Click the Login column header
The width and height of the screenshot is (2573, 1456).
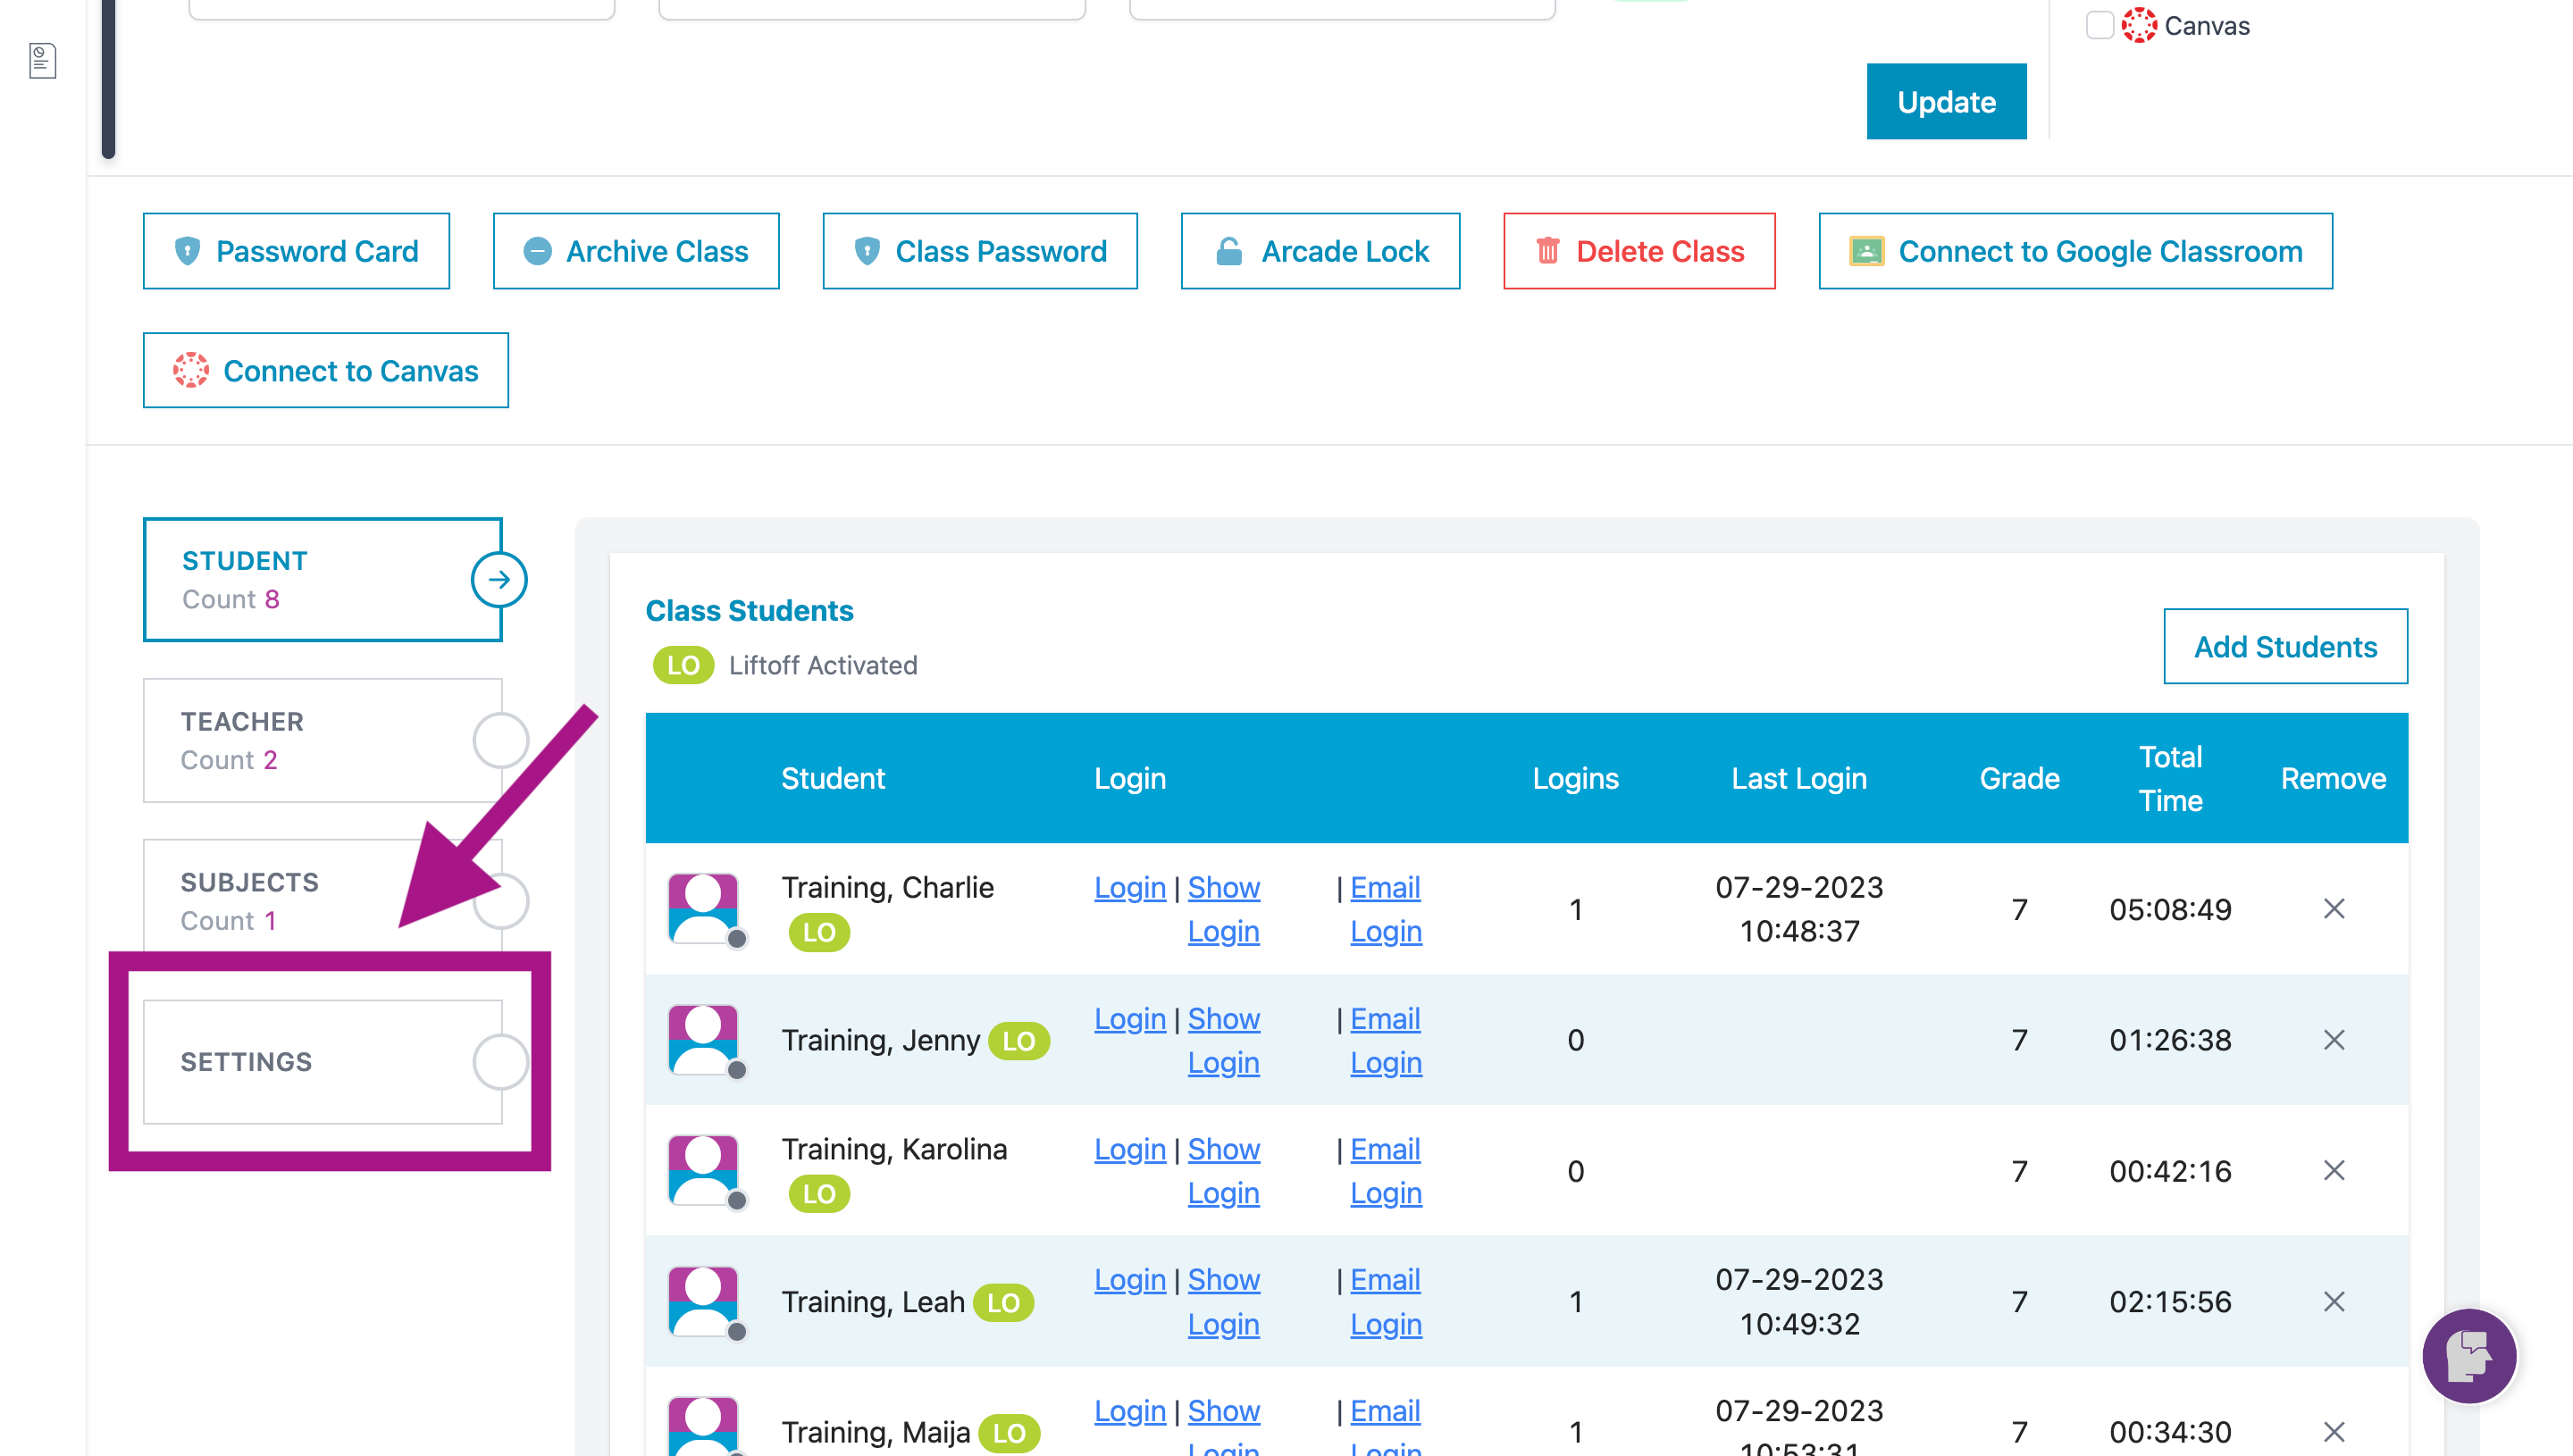(1129, 778)
